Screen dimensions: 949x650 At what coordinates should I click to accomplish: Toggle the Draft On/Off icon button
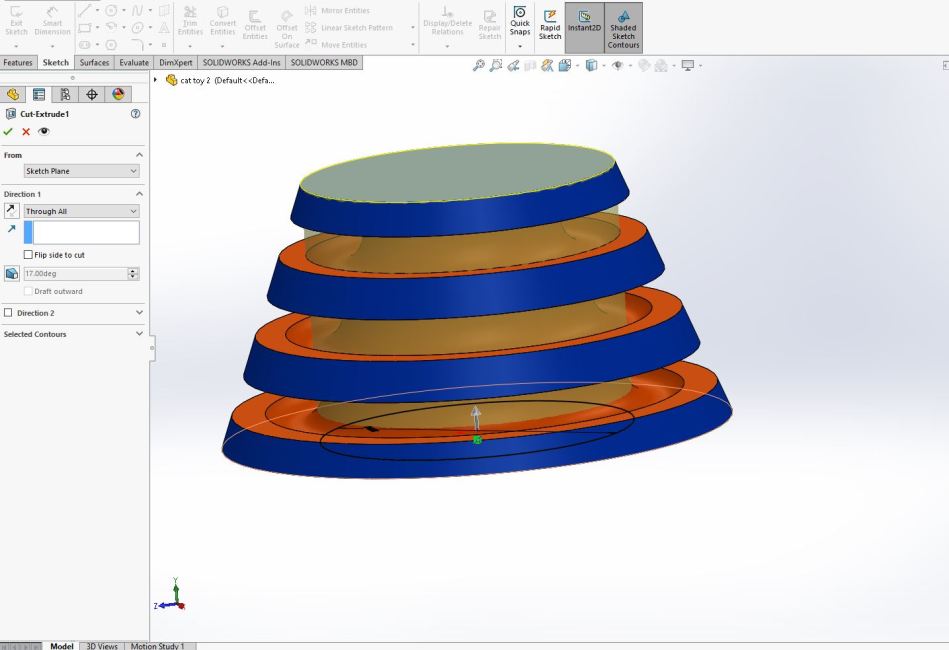(x=12, y=273)
